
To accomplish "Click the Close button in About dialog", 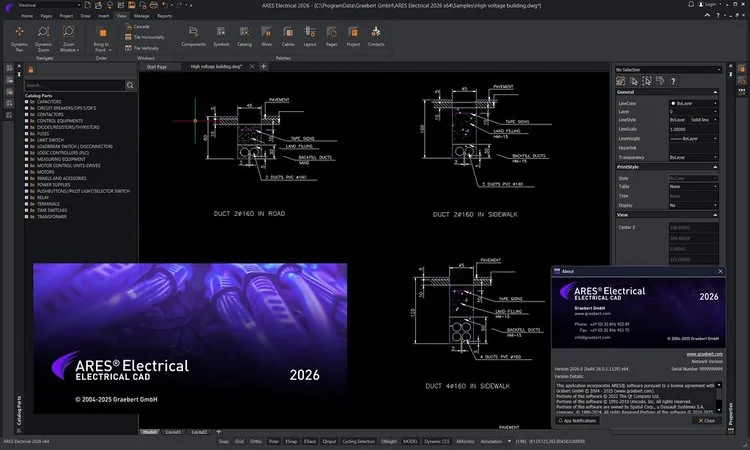I will pos(706,421).
